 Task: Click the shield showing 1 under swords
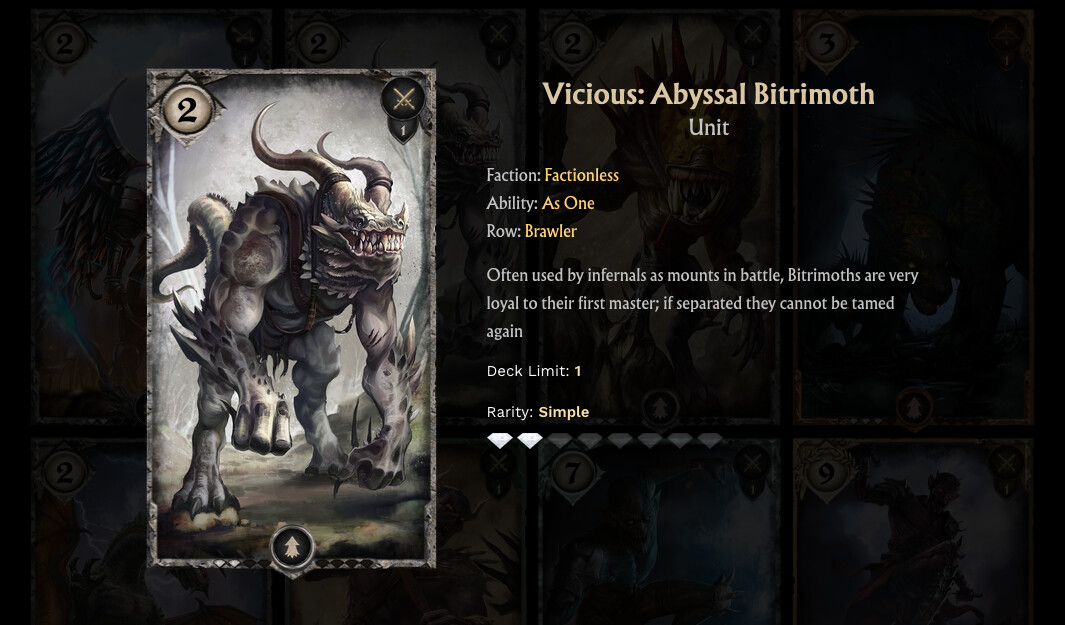(x=403, y=130)
